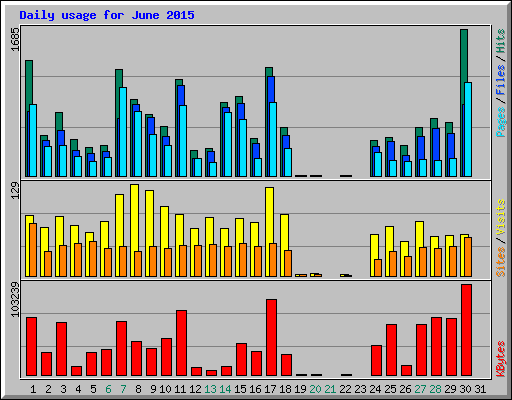Click green weekend day label 28
This screenshot has height=400, width=512.
pyautogui.click(x=435, y=389)
